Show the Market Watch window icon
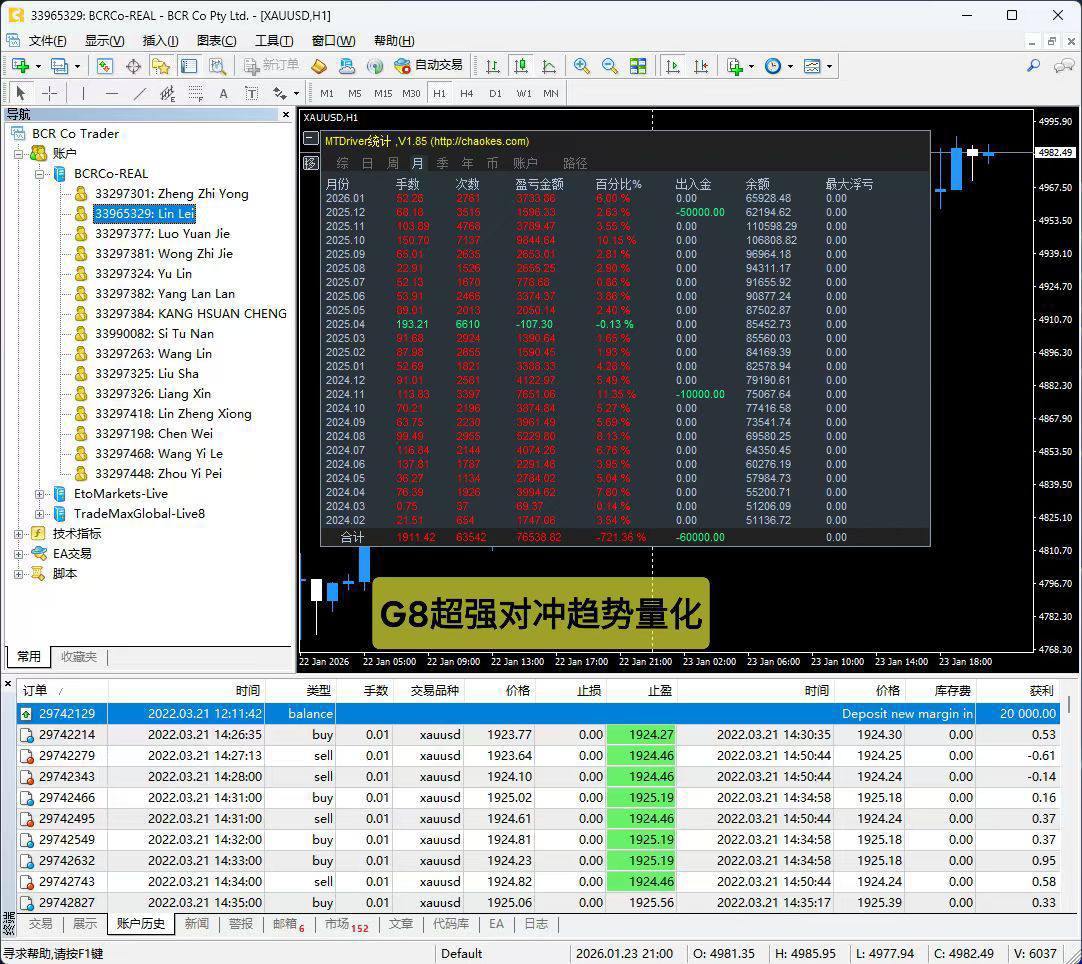This screenshot has width=1082, height=964. click(x=104, y=66)
